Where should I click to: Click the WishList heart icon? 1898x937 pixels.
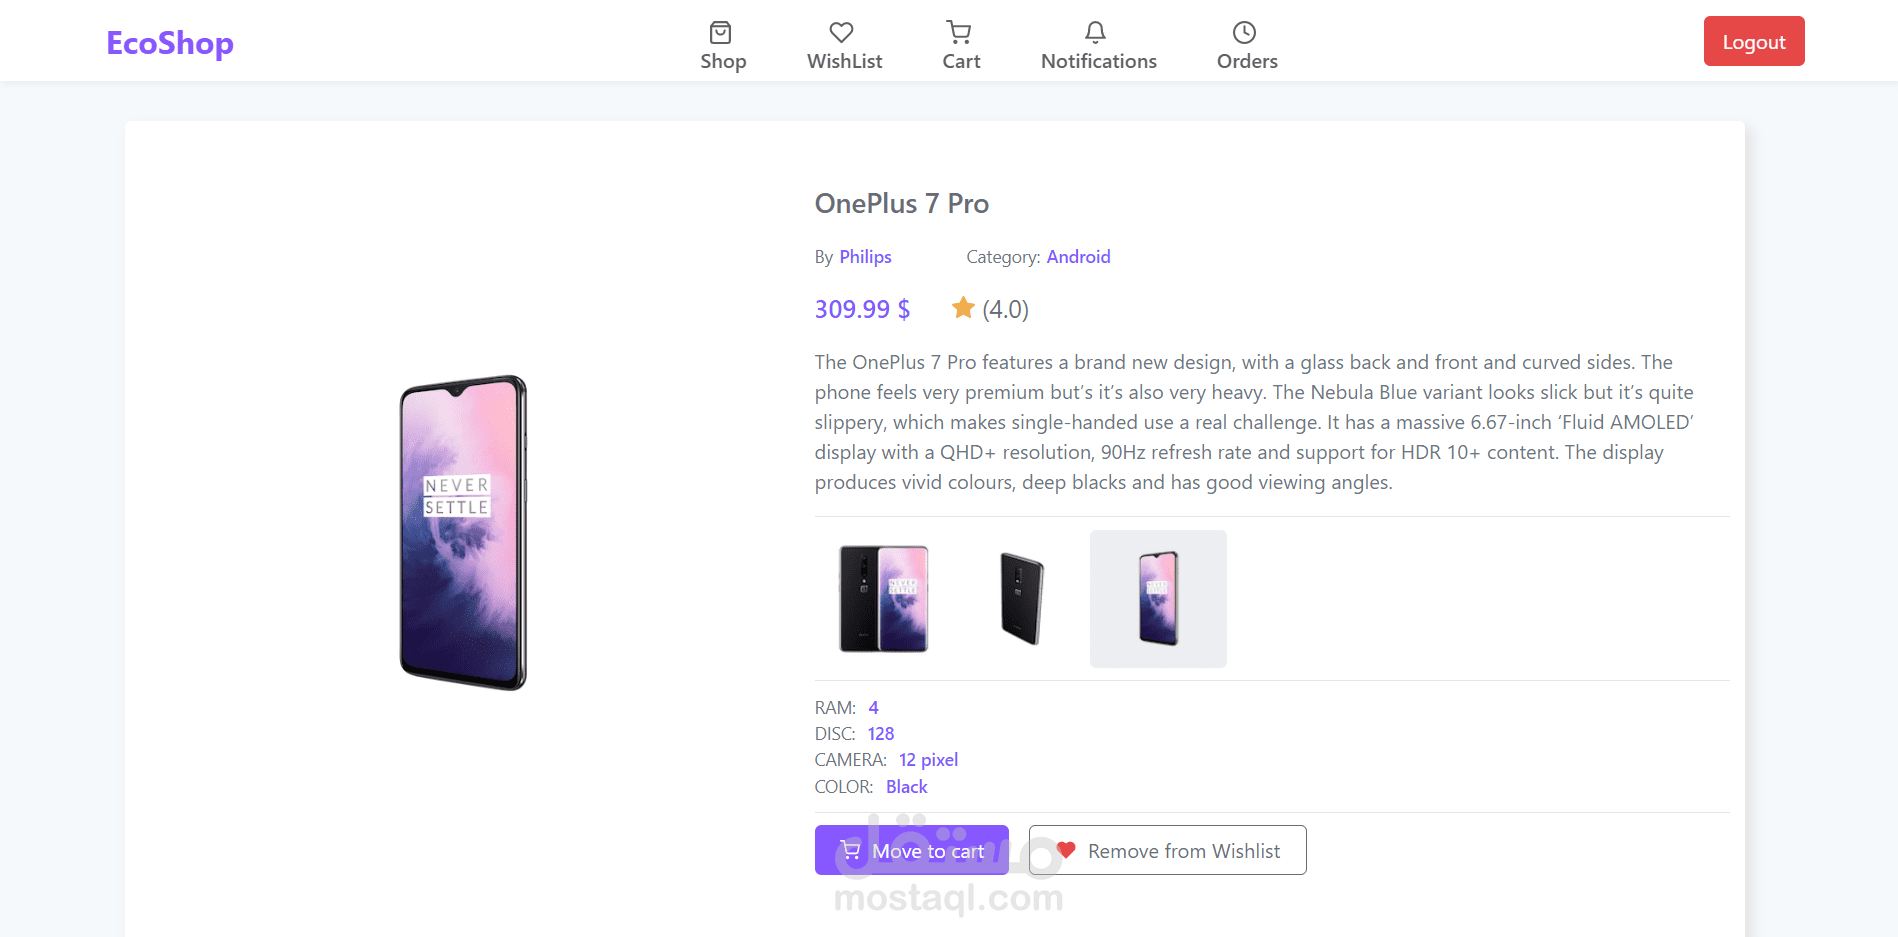click(842, 32)
